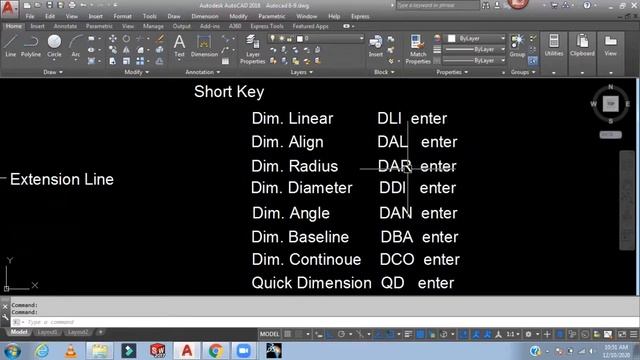
Task: Add a new layout with plus tab
Action: [x=100, y=332]
